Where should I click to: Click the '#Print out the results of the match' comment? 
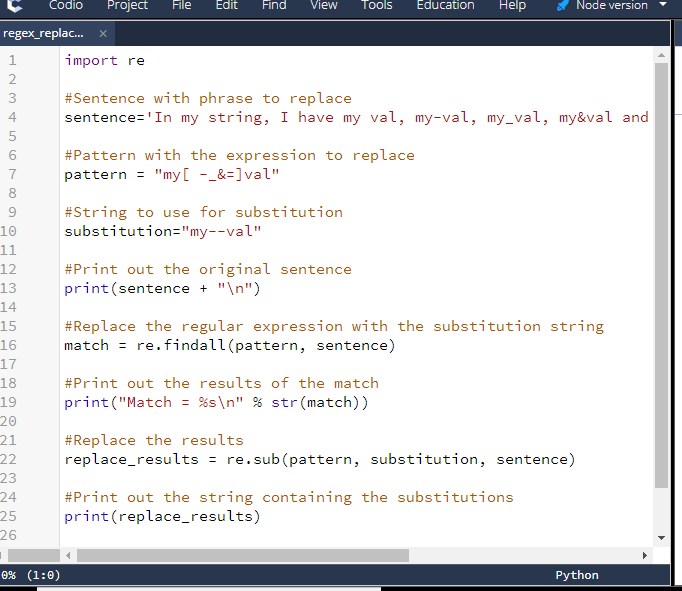click(x=221, y=384)
